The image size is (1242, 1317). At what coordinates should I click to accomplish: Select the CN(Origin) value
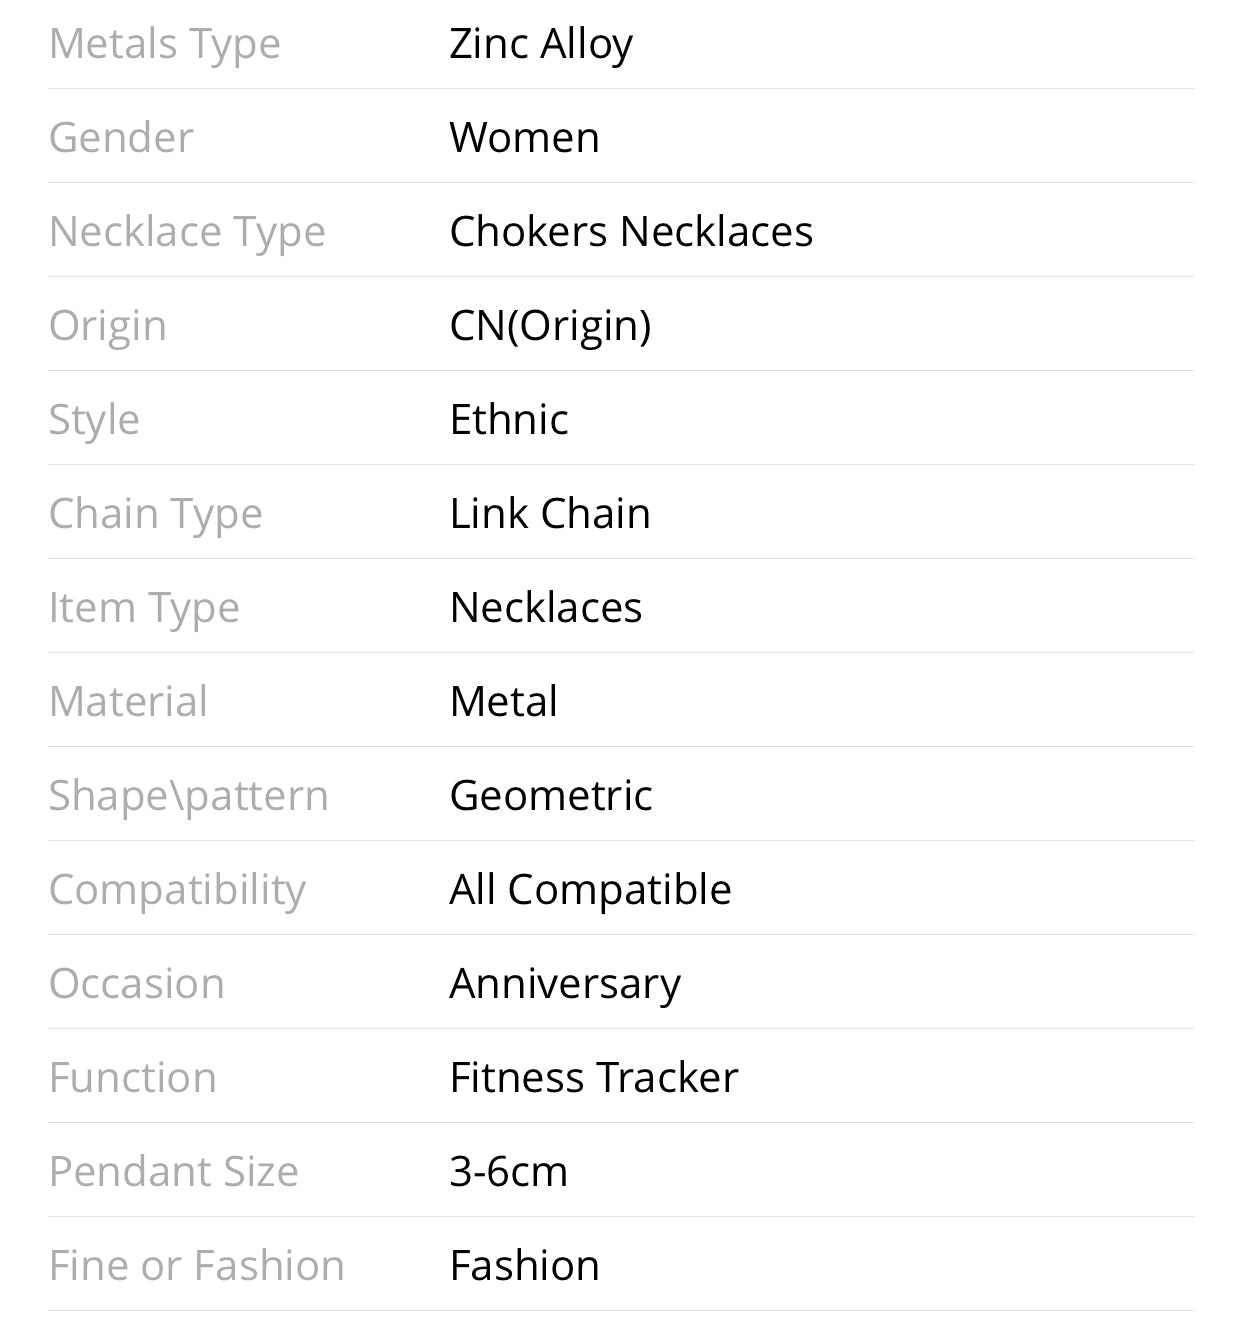point(550,326)
